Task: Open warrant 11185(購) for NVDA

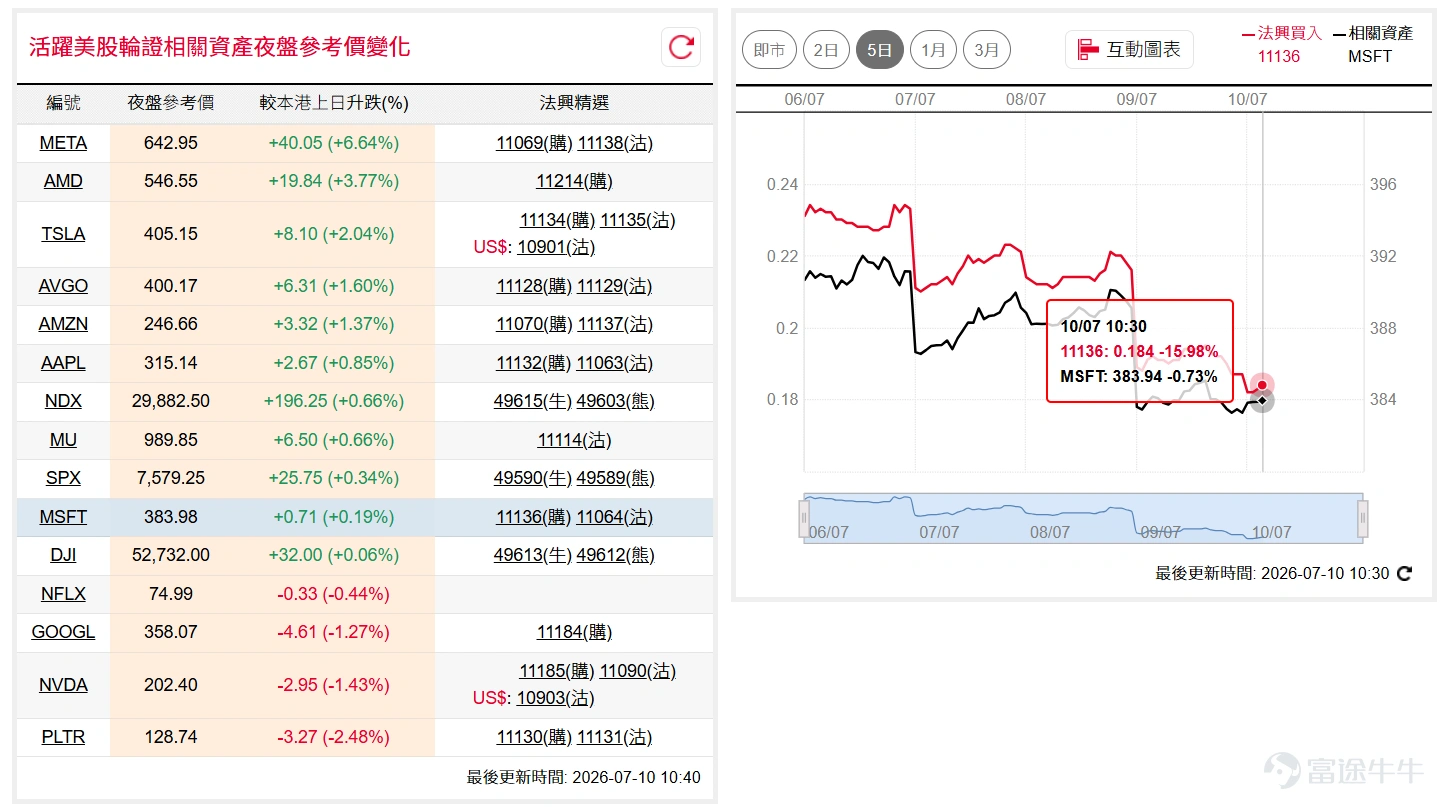Action: click(557, 671)
